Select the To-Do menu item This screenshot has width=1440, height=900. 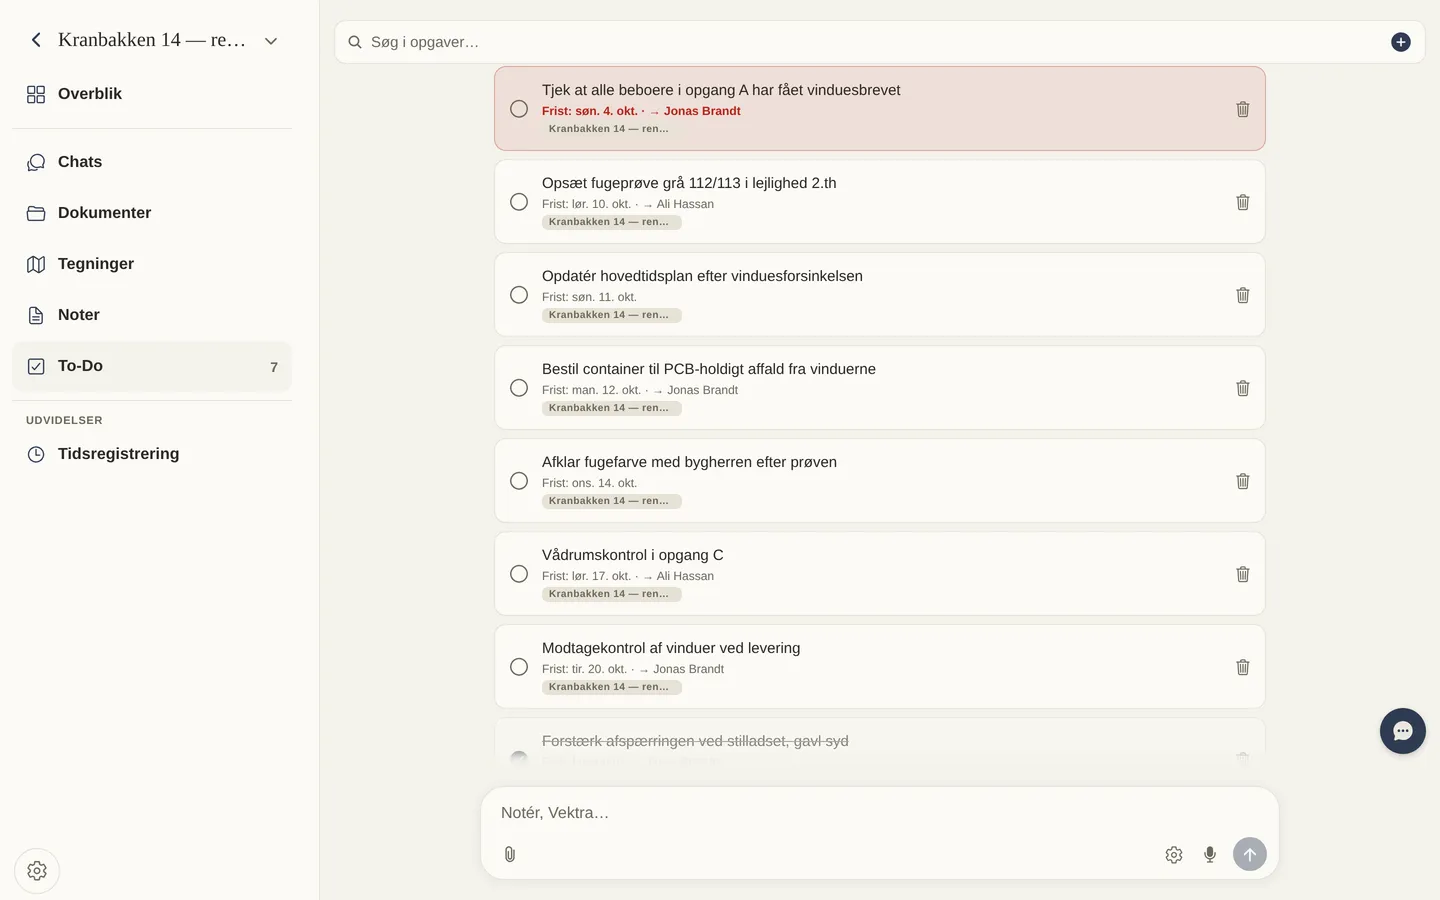coord(152,366)
